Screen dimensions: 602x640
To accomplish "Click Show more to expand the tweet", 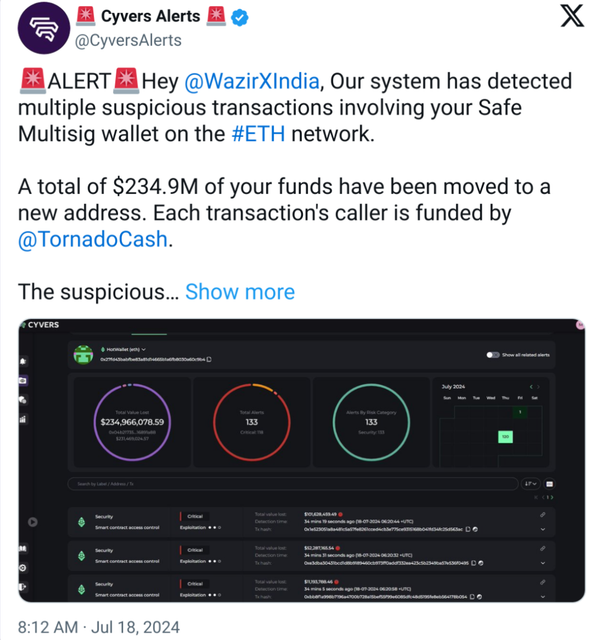I will coord(240,292).
